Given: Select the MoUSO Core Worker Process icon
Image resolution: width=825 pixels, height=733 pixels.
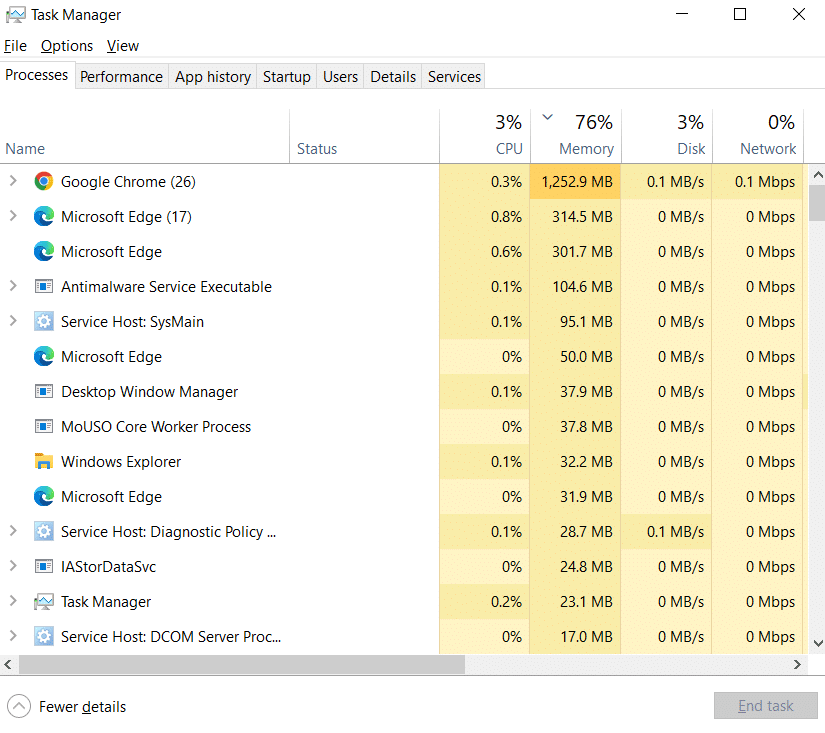Looking at the screenshot, I should pos(44,427).
